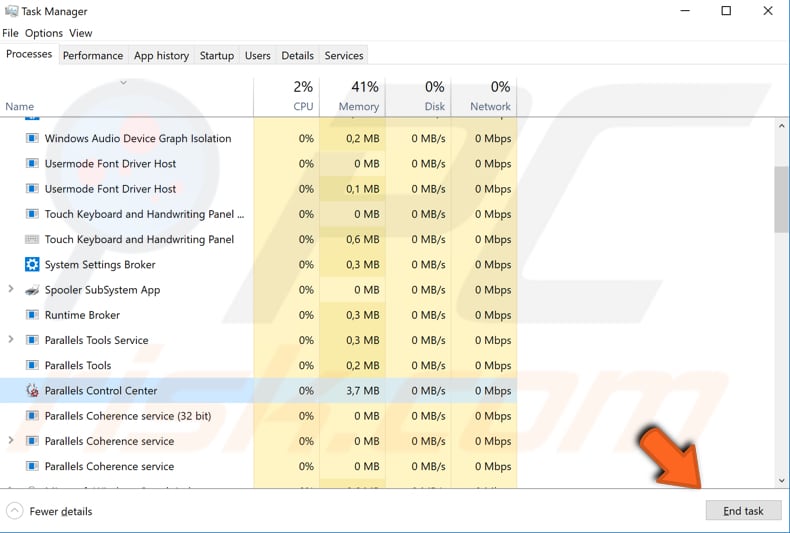Sort processes by the Disk column

coord(418,97)
